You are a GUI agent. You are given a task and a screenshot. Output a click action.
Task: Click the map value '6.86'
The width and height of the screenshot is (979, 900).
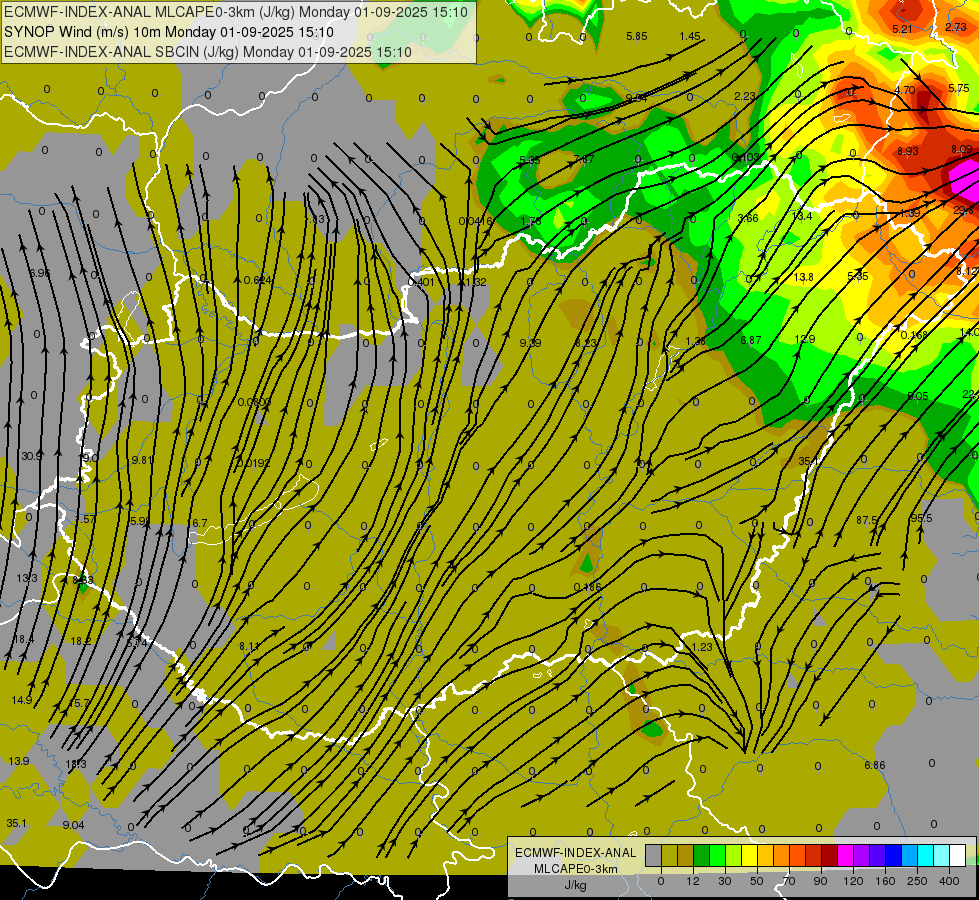click(x=875, y=765)
